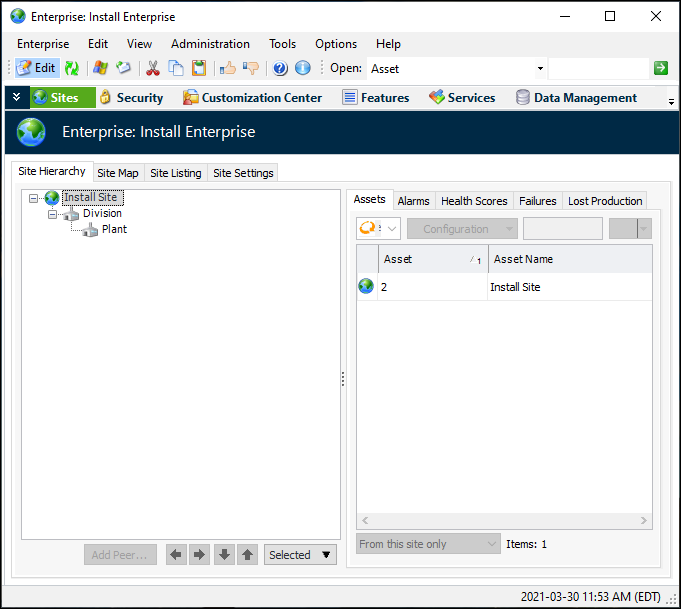
Task: Collapse the Install Site tree node
Action: pos(34,198)
